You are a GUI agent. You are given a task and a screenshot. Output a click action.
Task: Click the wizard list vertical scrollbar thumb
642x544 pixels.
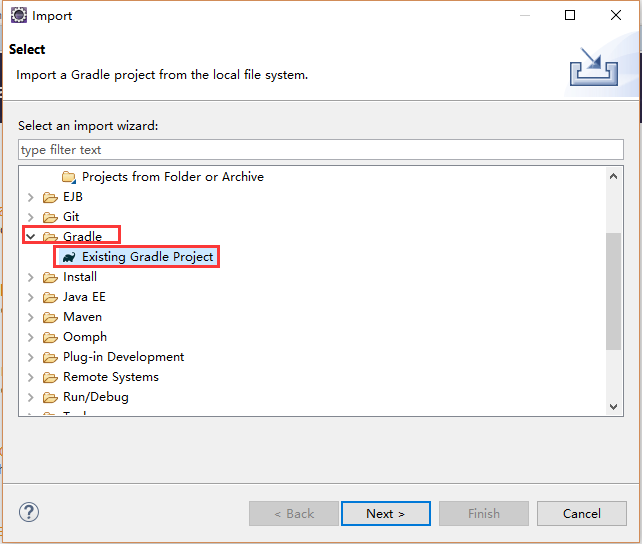(614, 290)
